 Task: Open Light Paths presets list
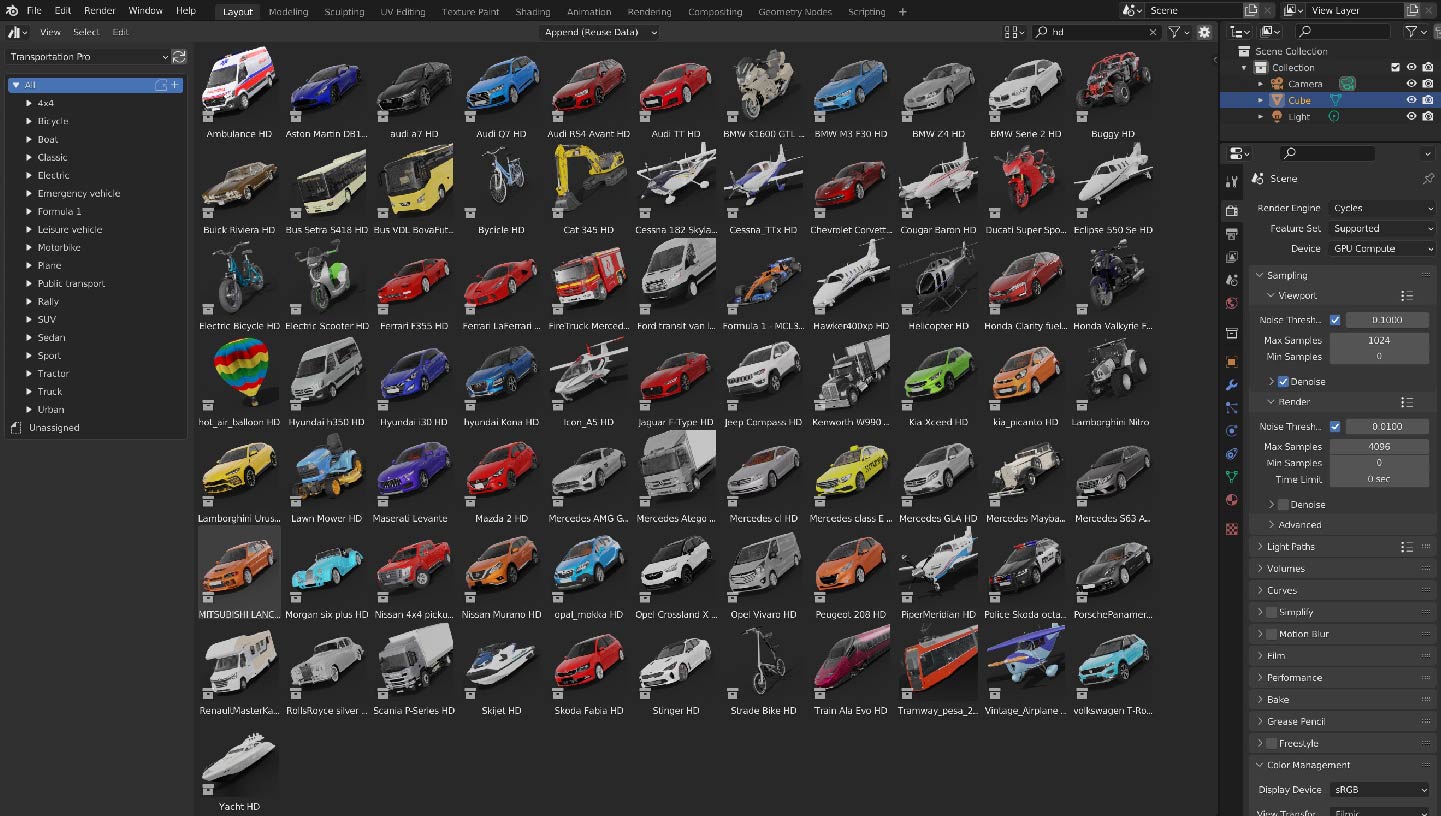[x=1407, y=547]
